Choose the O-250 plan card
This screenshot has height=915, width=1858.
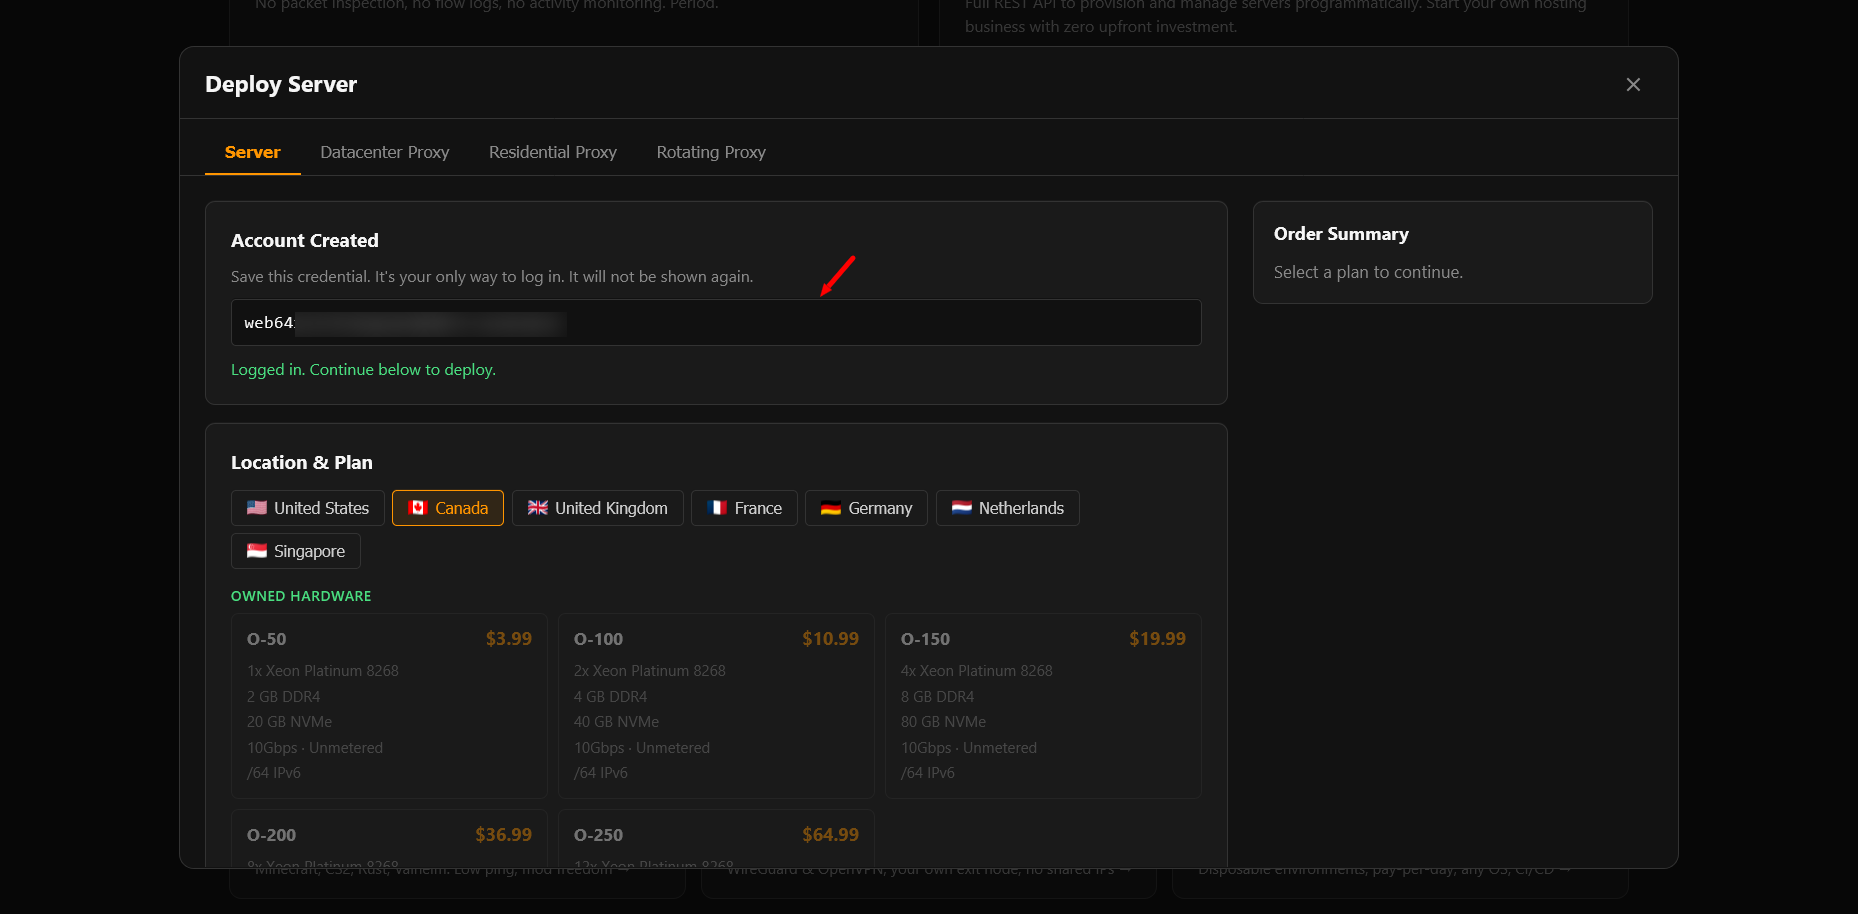point(716,838)
